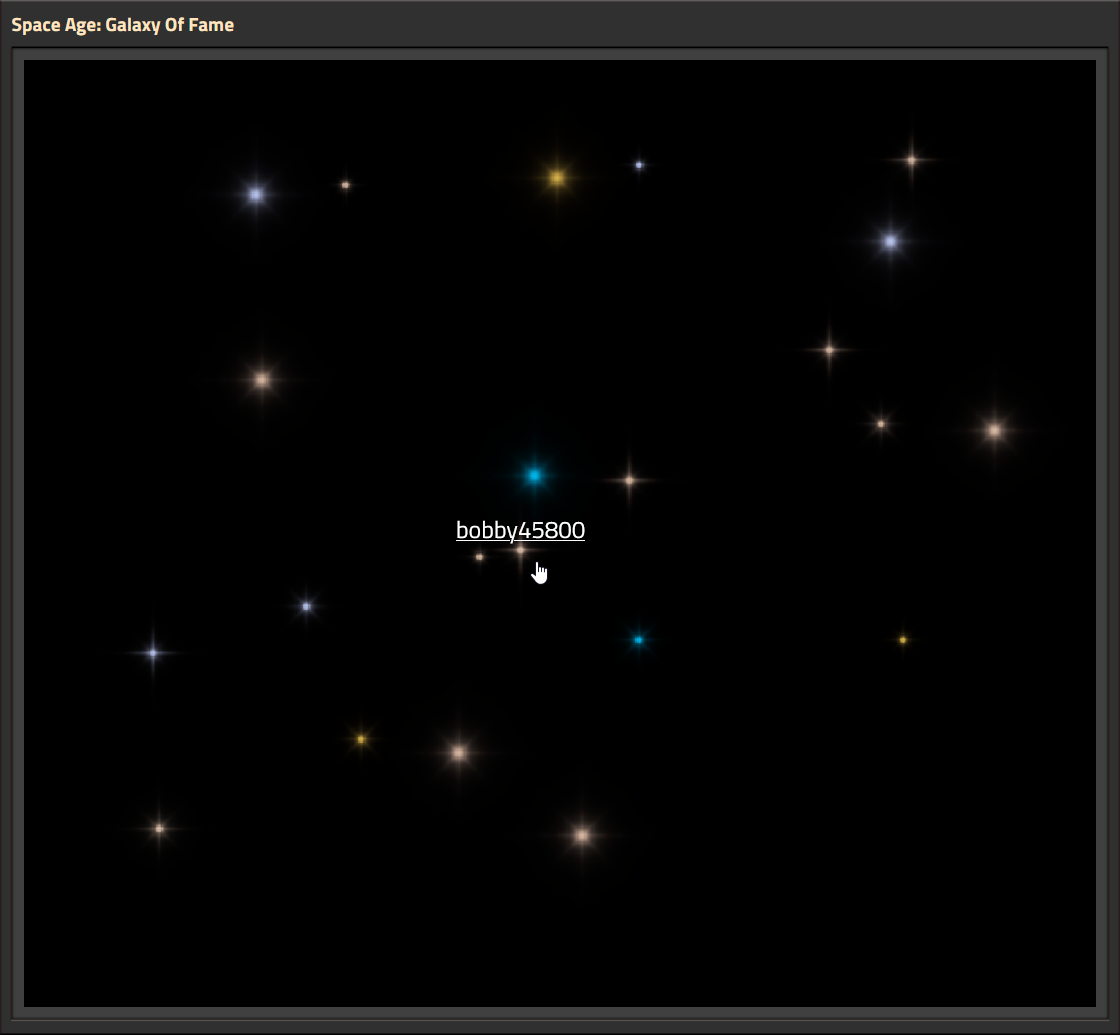Select the large cyan star above bobby45800
Screen dimensions: 1120x1035
(534, 476)
